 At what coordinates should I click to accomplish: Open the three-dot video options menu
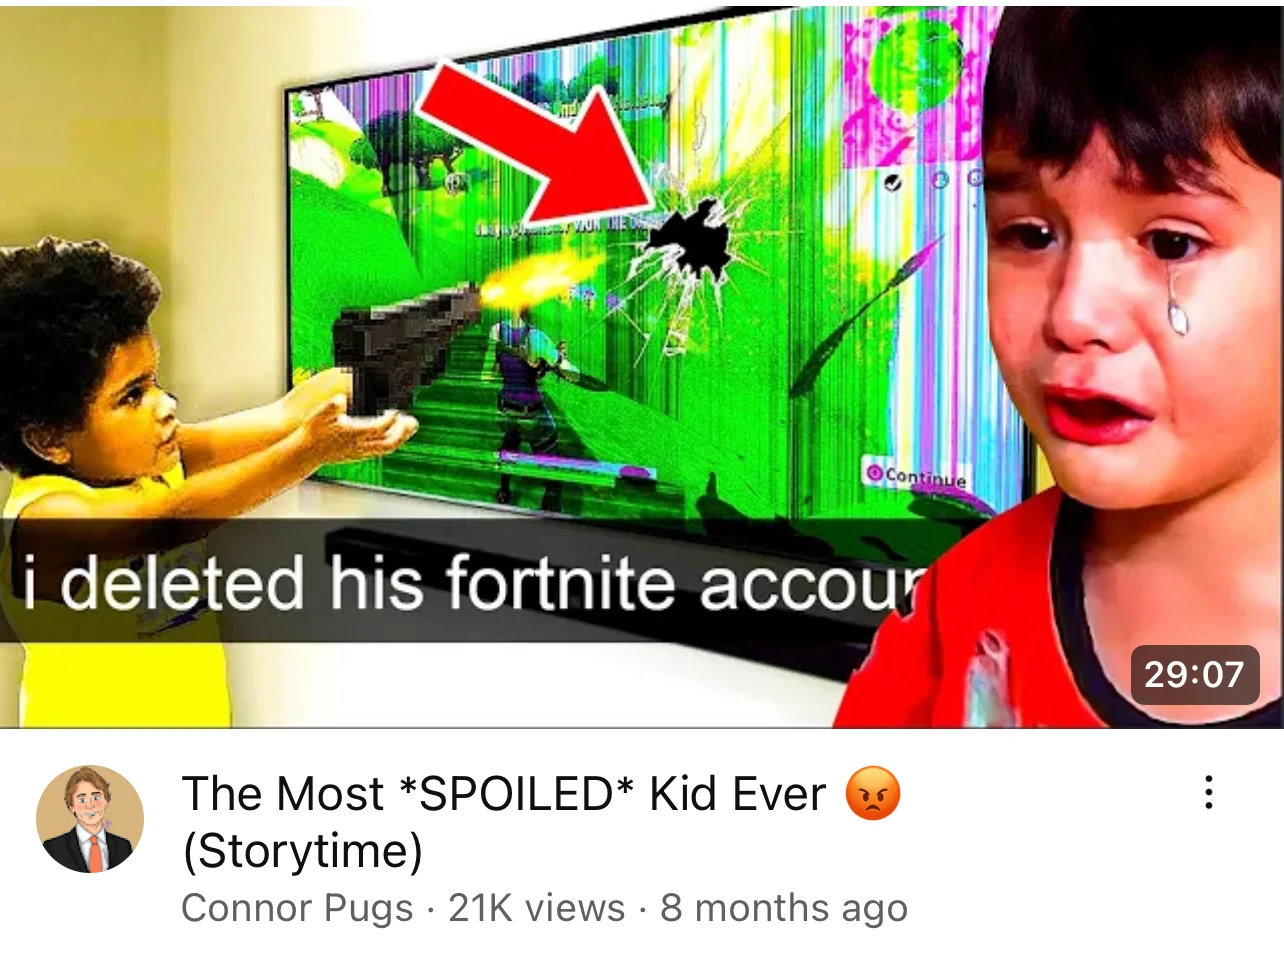1208,792
